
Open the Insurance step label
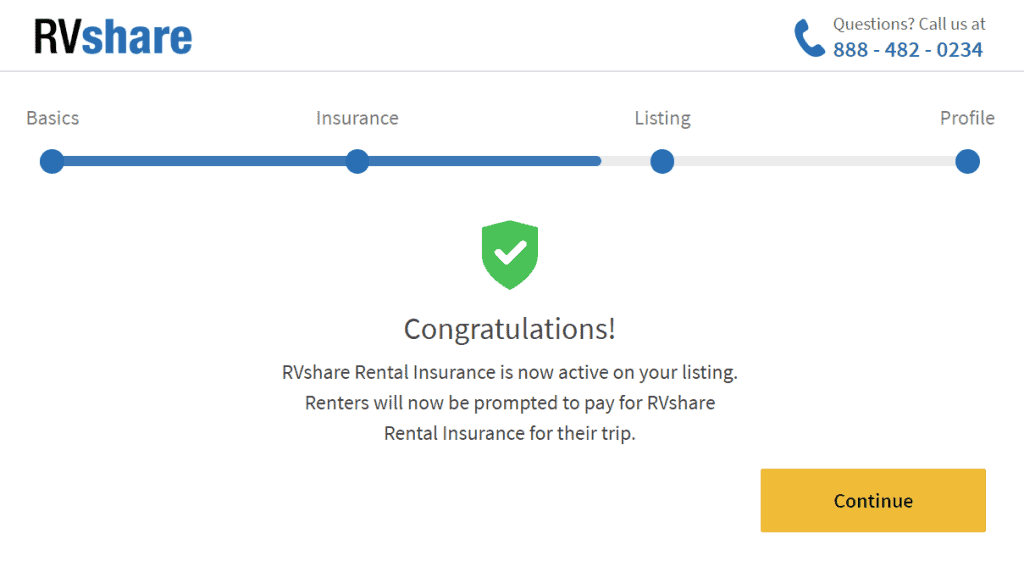point(357,118)
